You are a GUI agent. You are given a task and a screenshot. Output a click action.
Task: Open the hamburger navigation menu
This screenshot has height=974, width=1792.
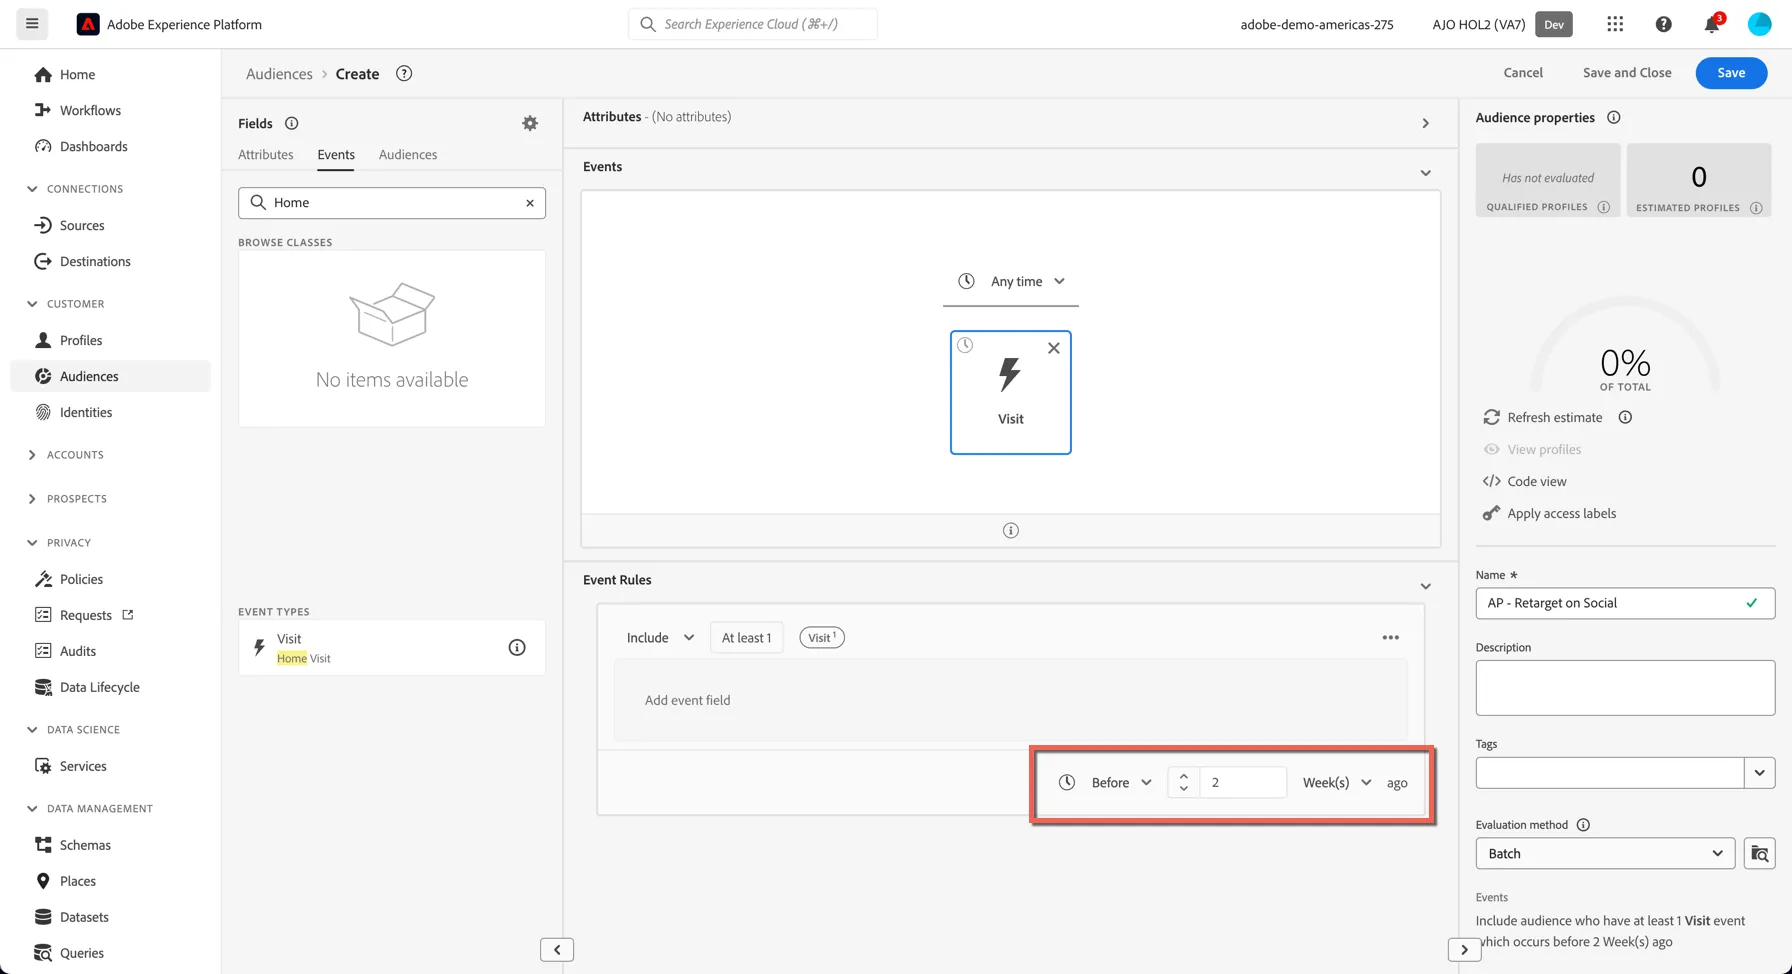(32, 24)
